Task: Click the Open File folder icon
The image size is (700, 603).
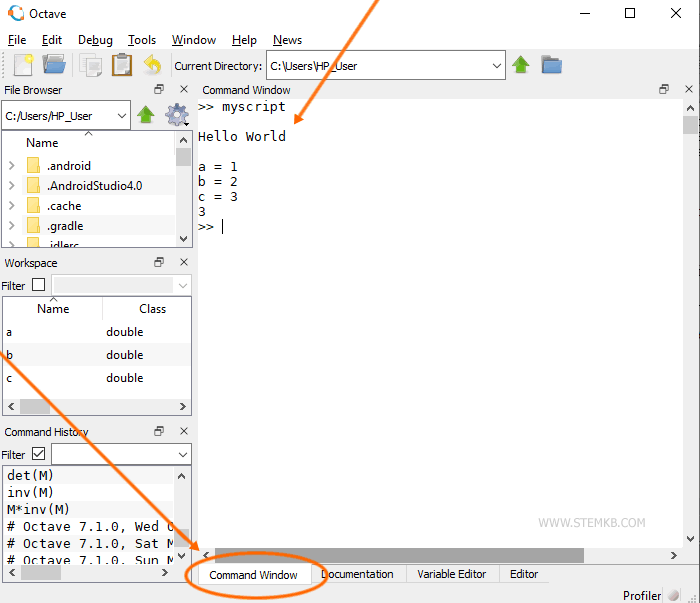Action: tap(54, 66)
